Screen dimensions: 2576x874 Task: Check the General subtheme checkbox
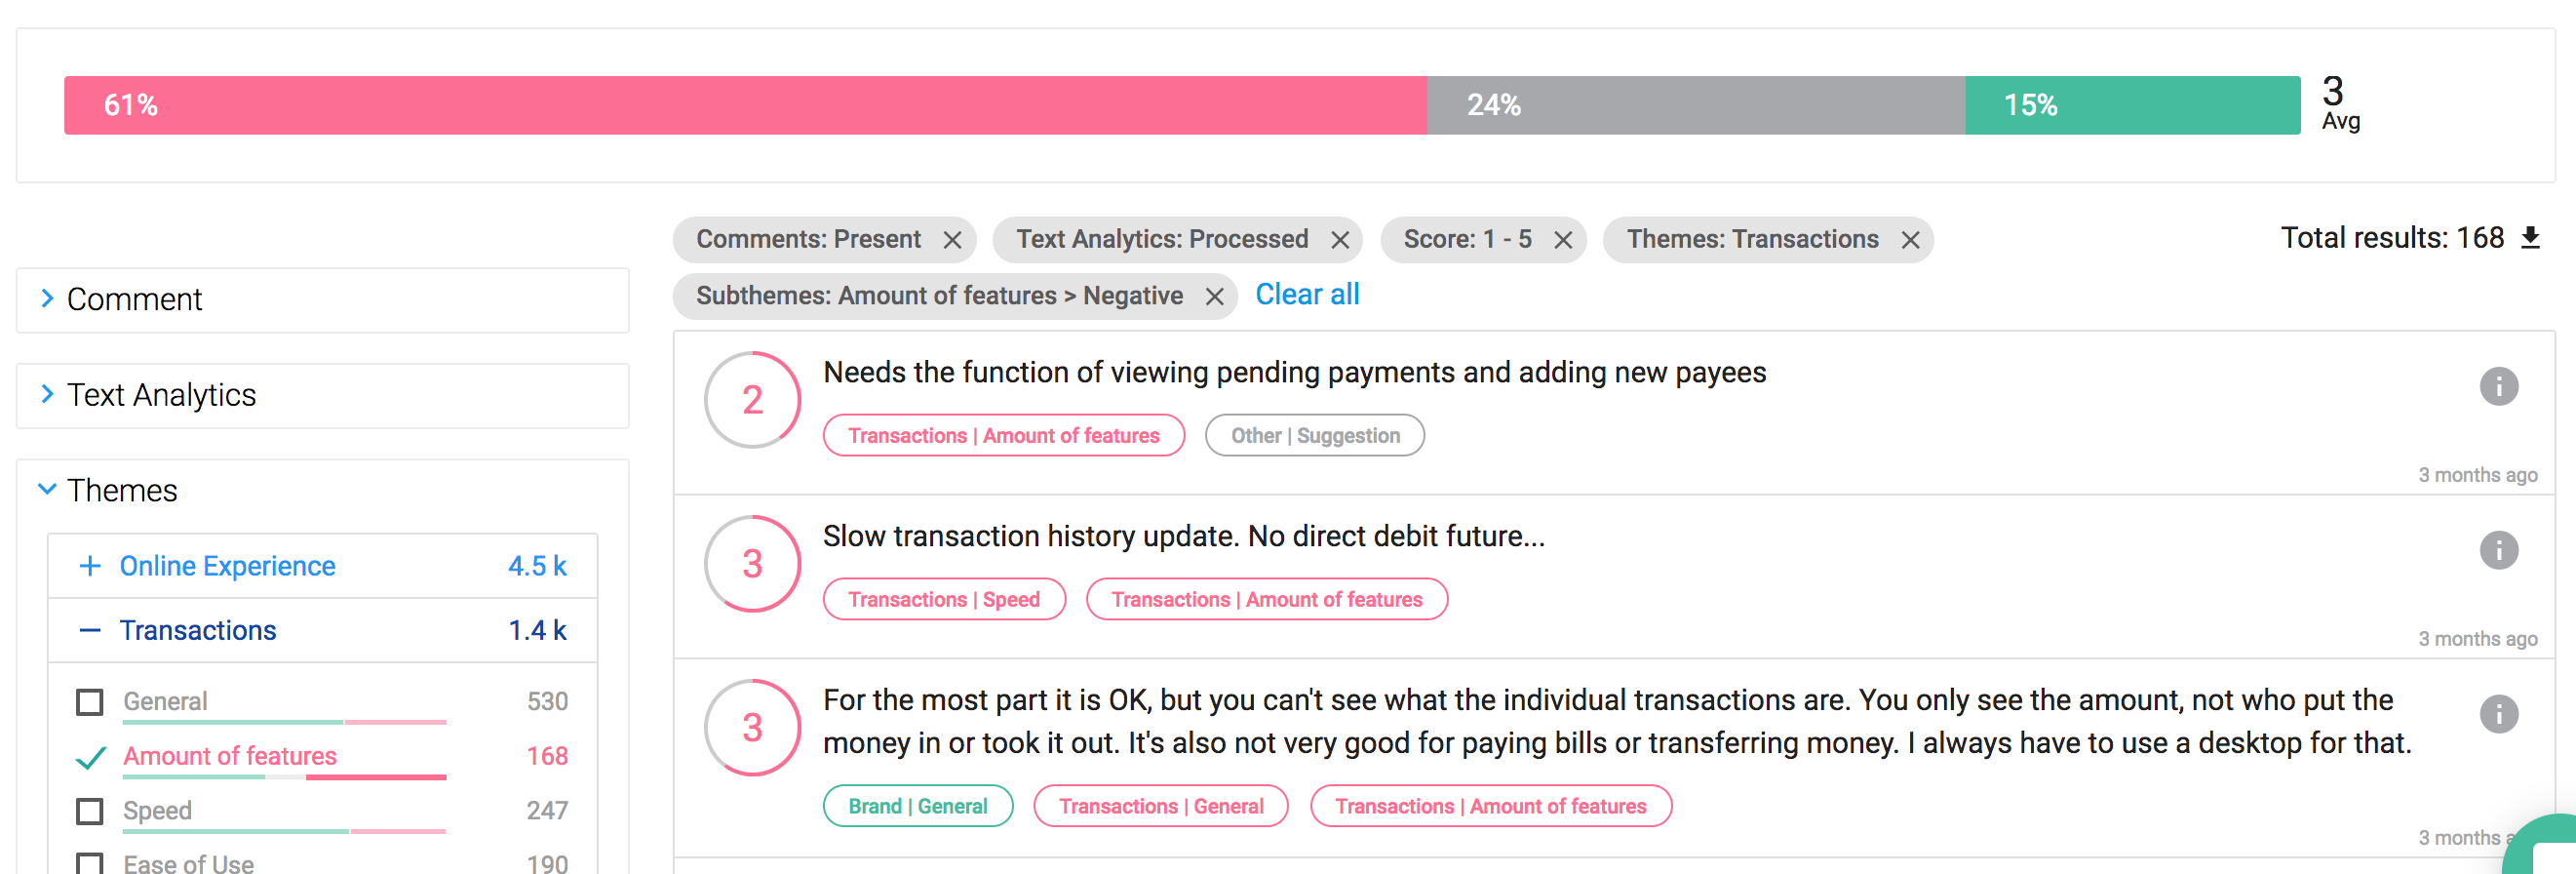pos(90,702)
